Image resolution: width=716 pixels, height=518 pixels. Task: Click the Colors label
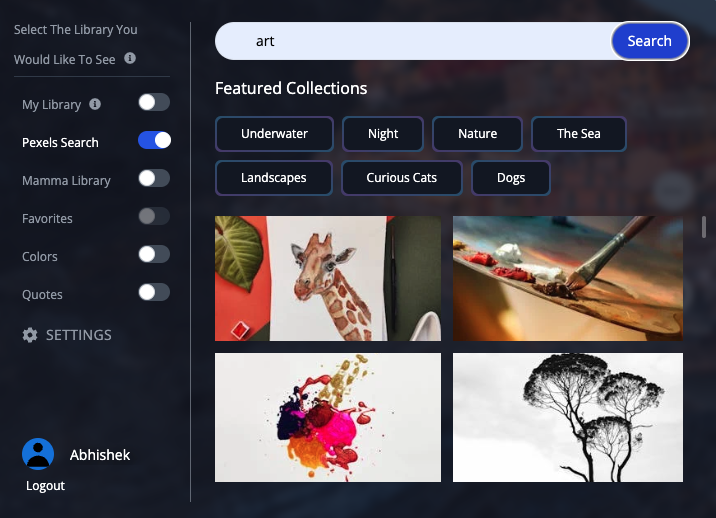pos(40,256)
